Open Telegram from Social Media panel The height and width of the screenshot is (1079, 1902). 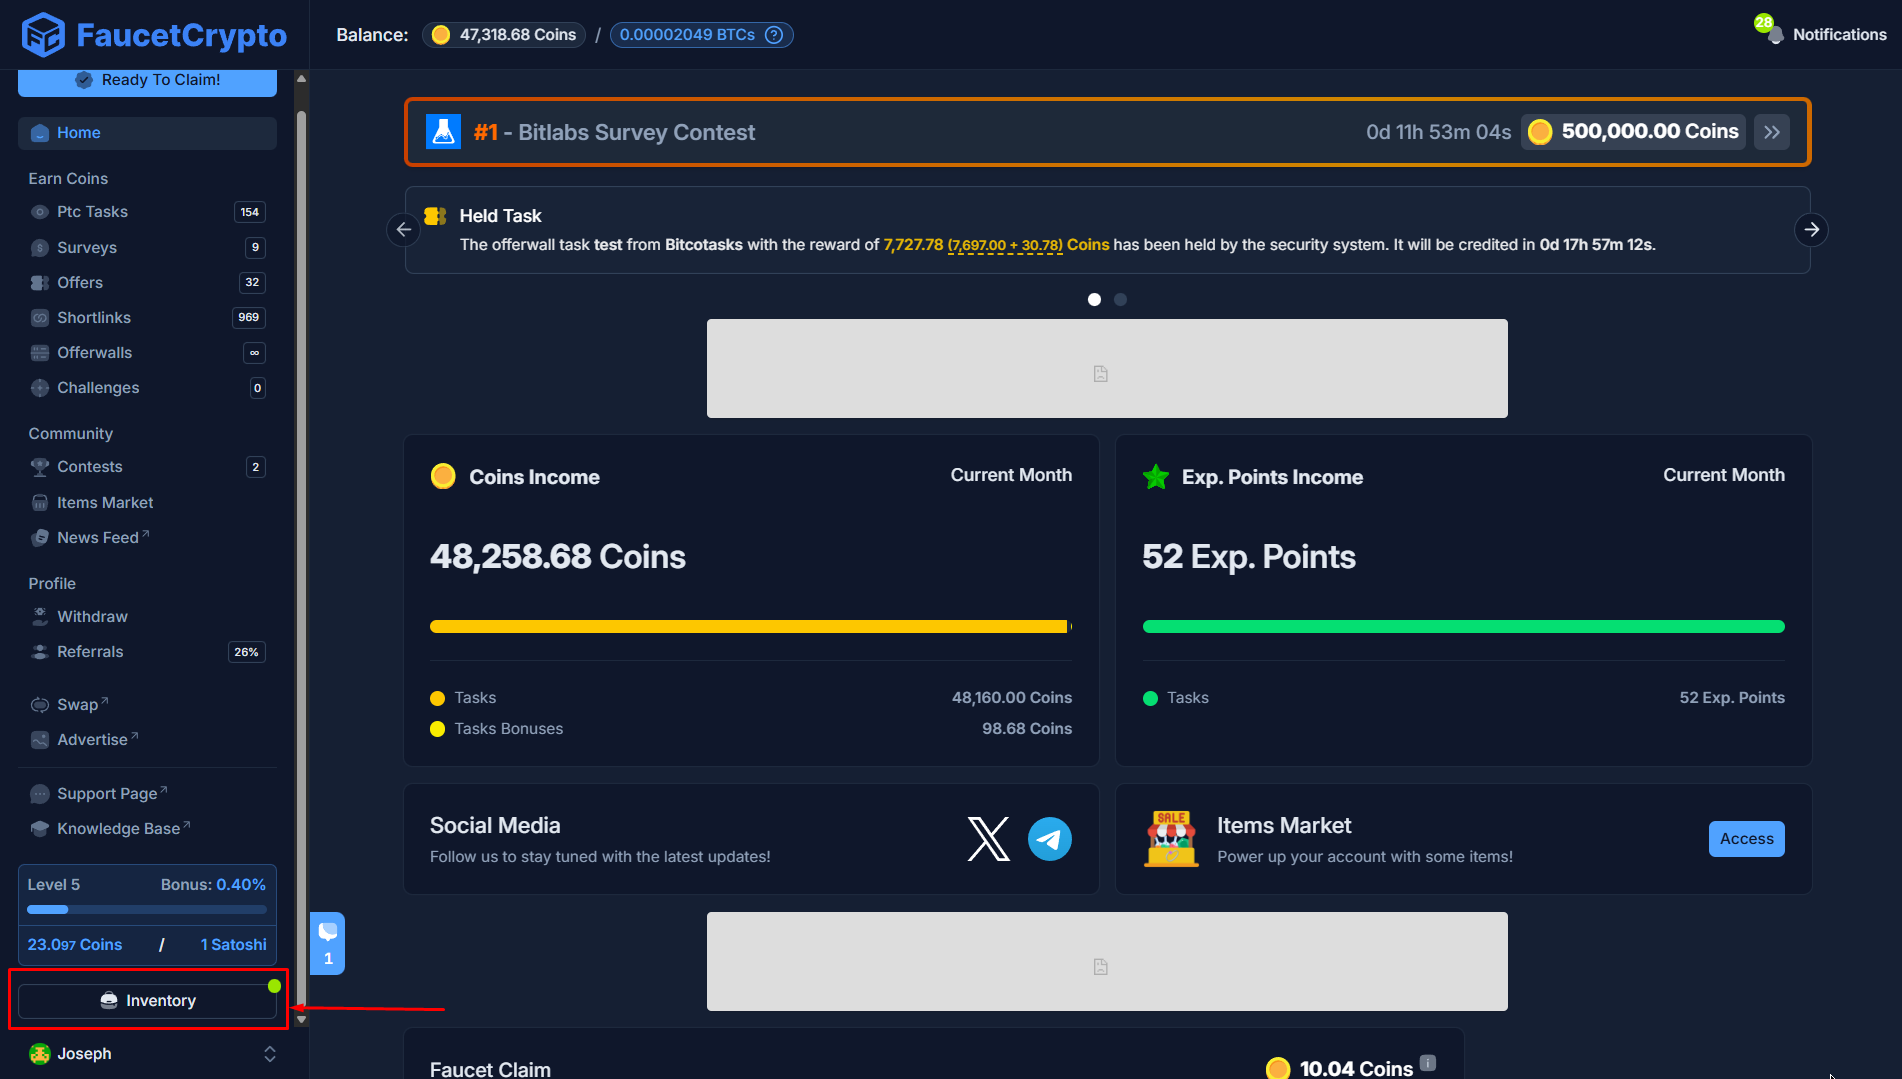click(1049, 839)
